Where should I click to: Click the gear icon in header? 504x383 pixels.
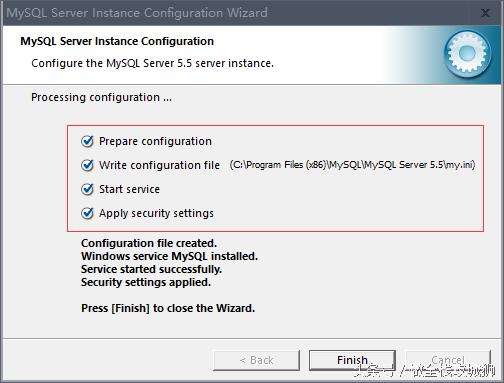point(467,53)
